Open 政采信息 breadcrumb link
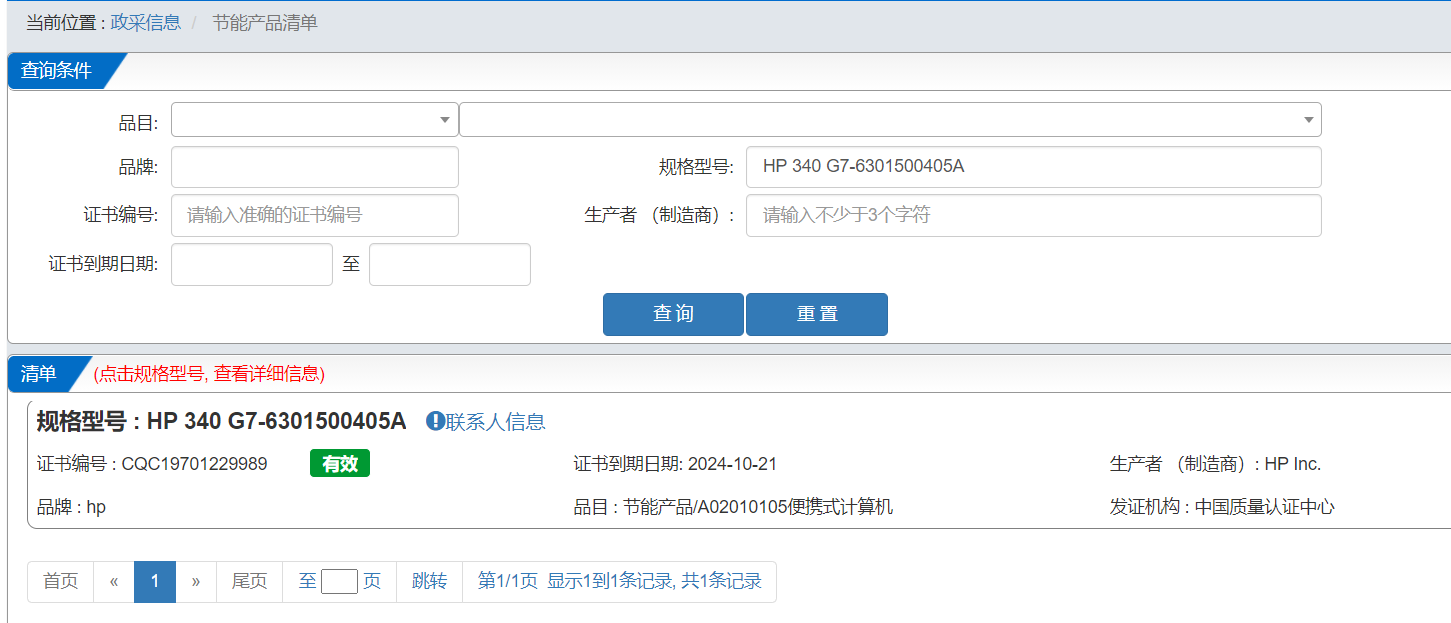This screenshot has width=1451, height=623. 146,22
